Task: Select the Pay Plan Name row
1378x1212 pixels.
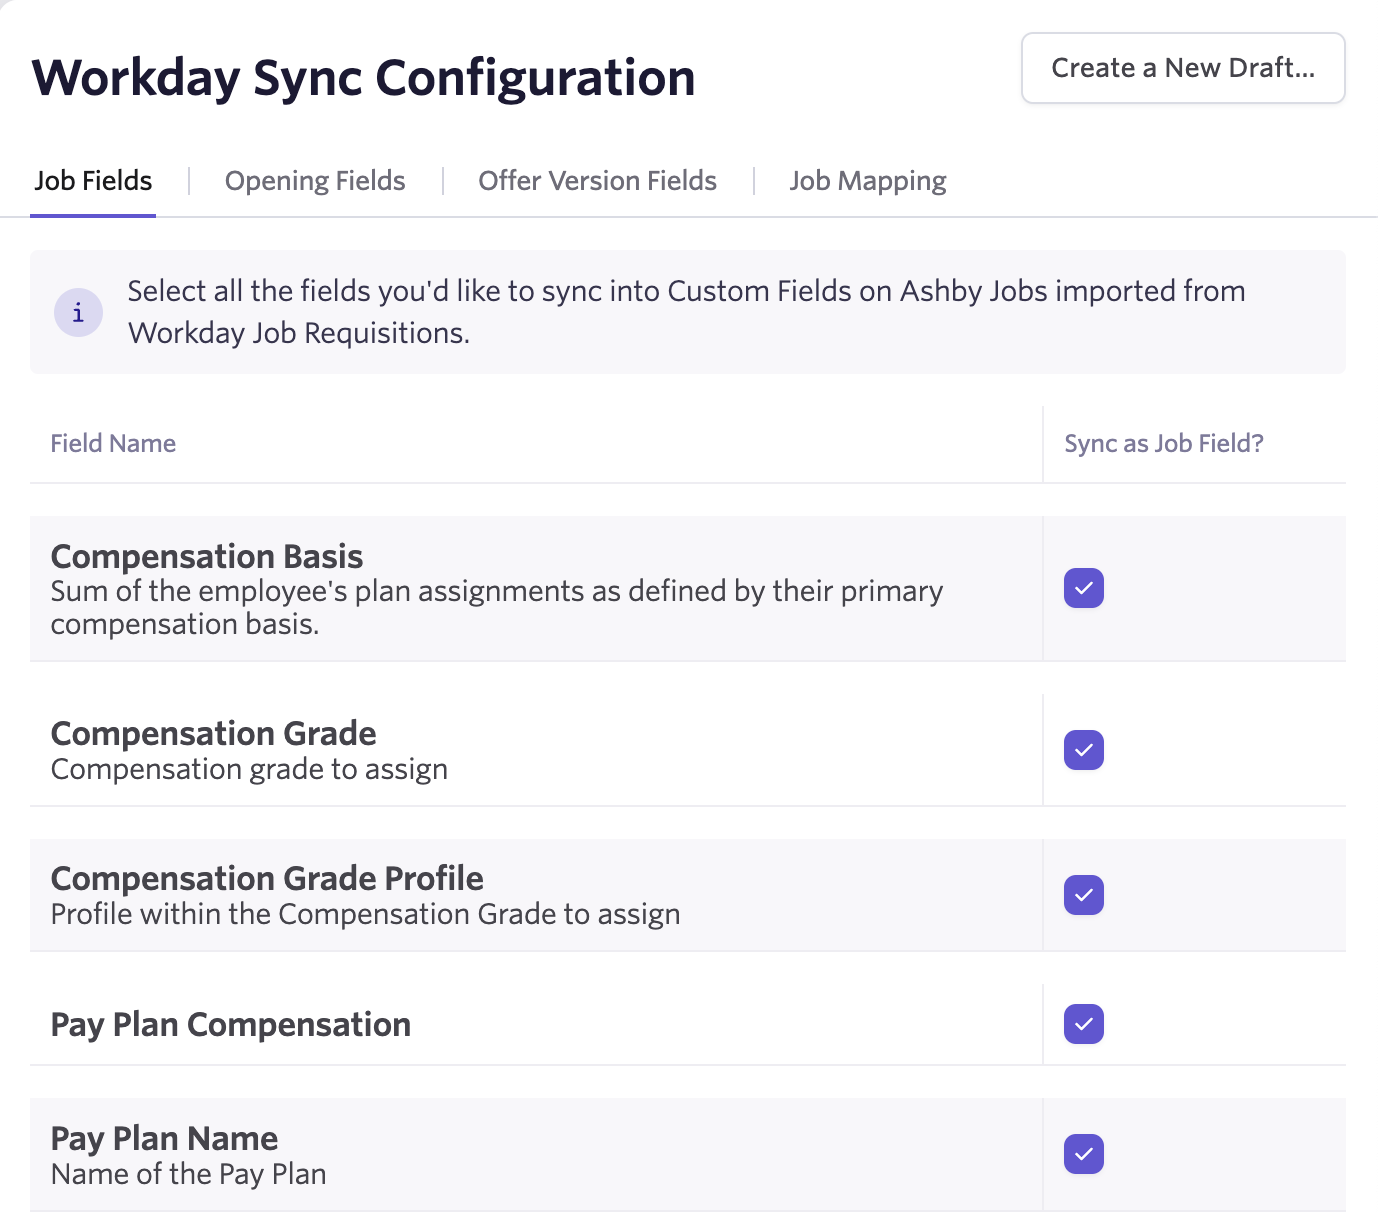Action: tap(500, 1154)
